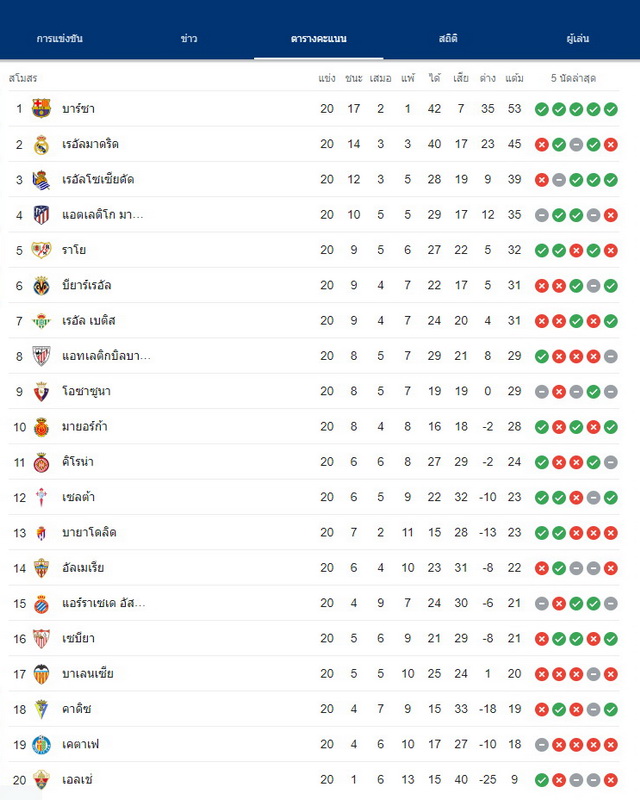Click Barcelona's latest match green result icon

[x=611, y=109]
